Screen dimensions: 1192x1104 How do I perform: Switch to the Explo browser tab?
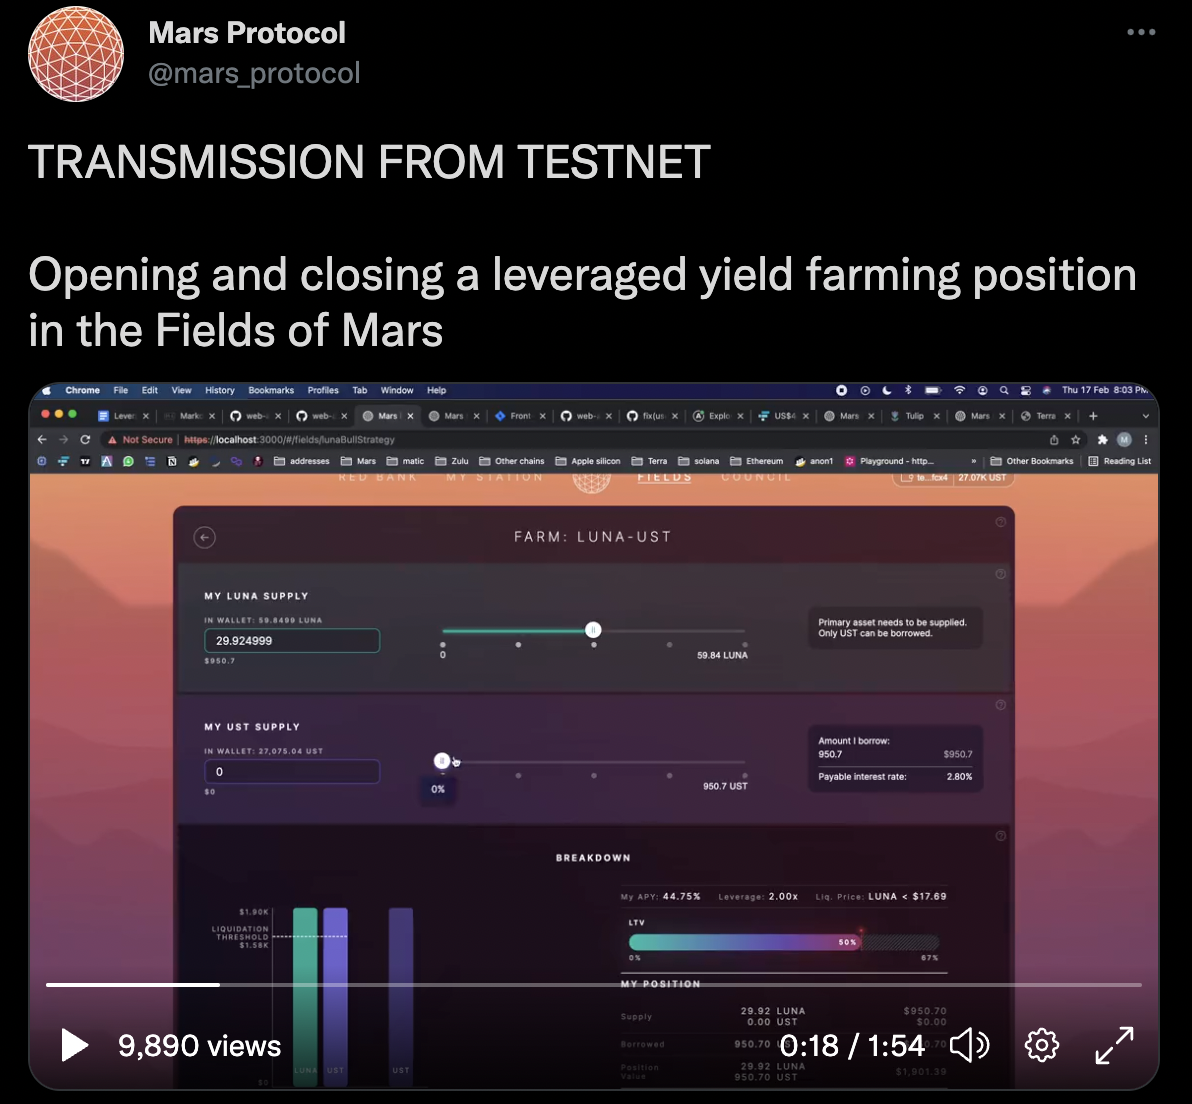718,416
